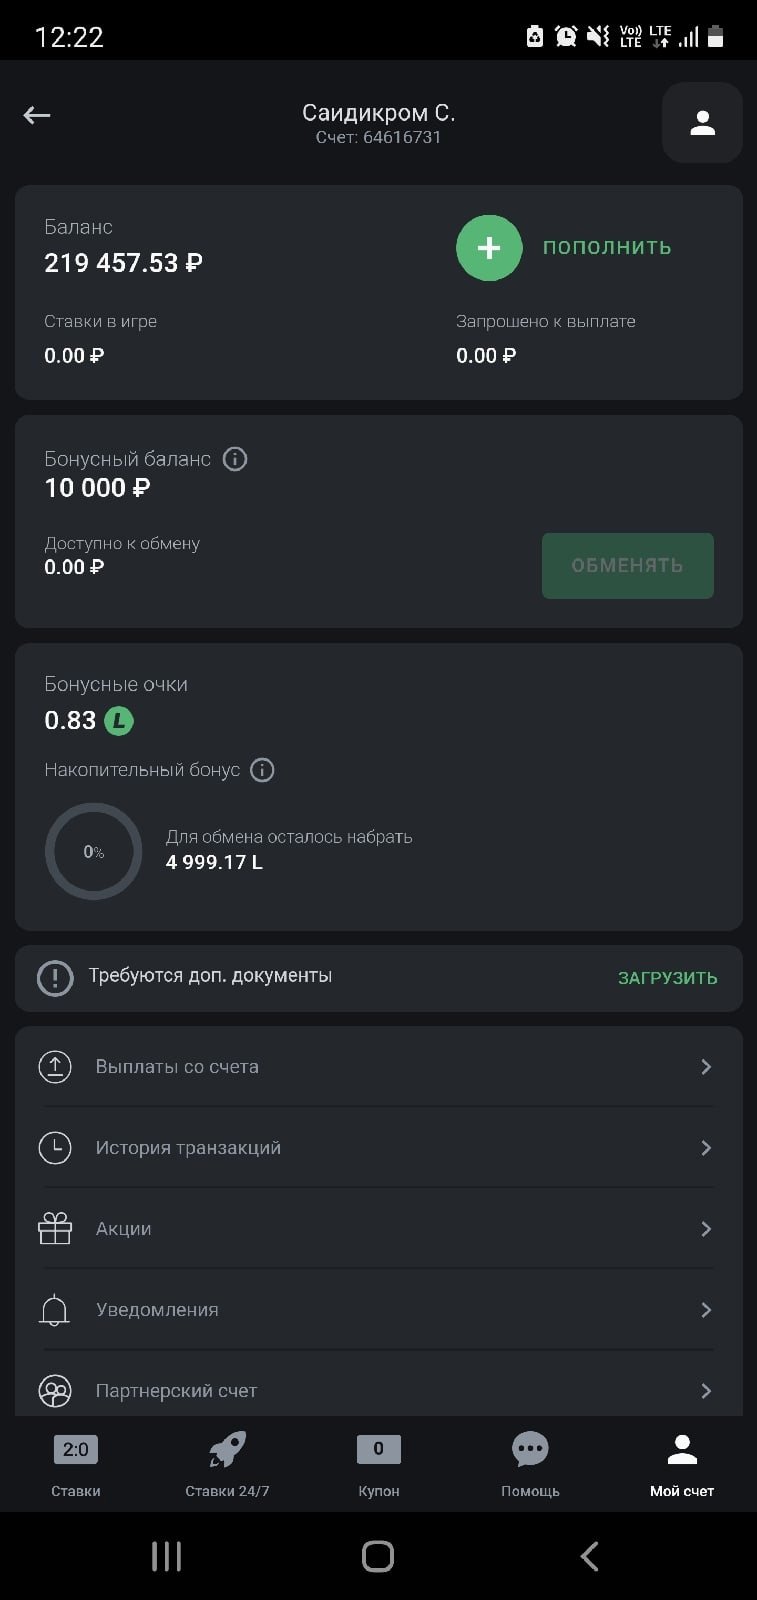This screenshot has height=1600, width=757.
Task: Switch to the Купон tab
Action: 379,1465
